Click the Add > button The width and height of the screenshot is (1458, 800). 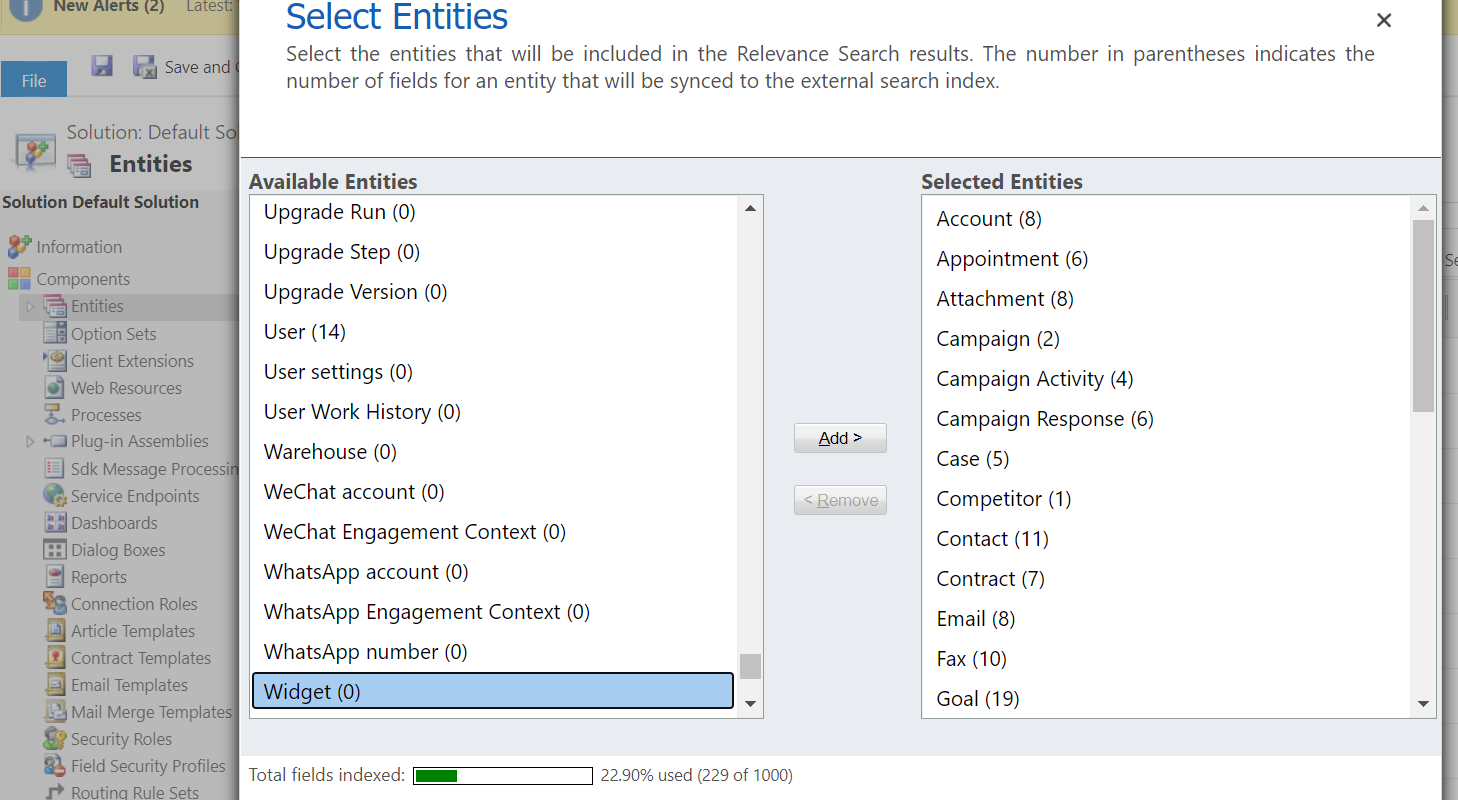click(x=840, y=438)
